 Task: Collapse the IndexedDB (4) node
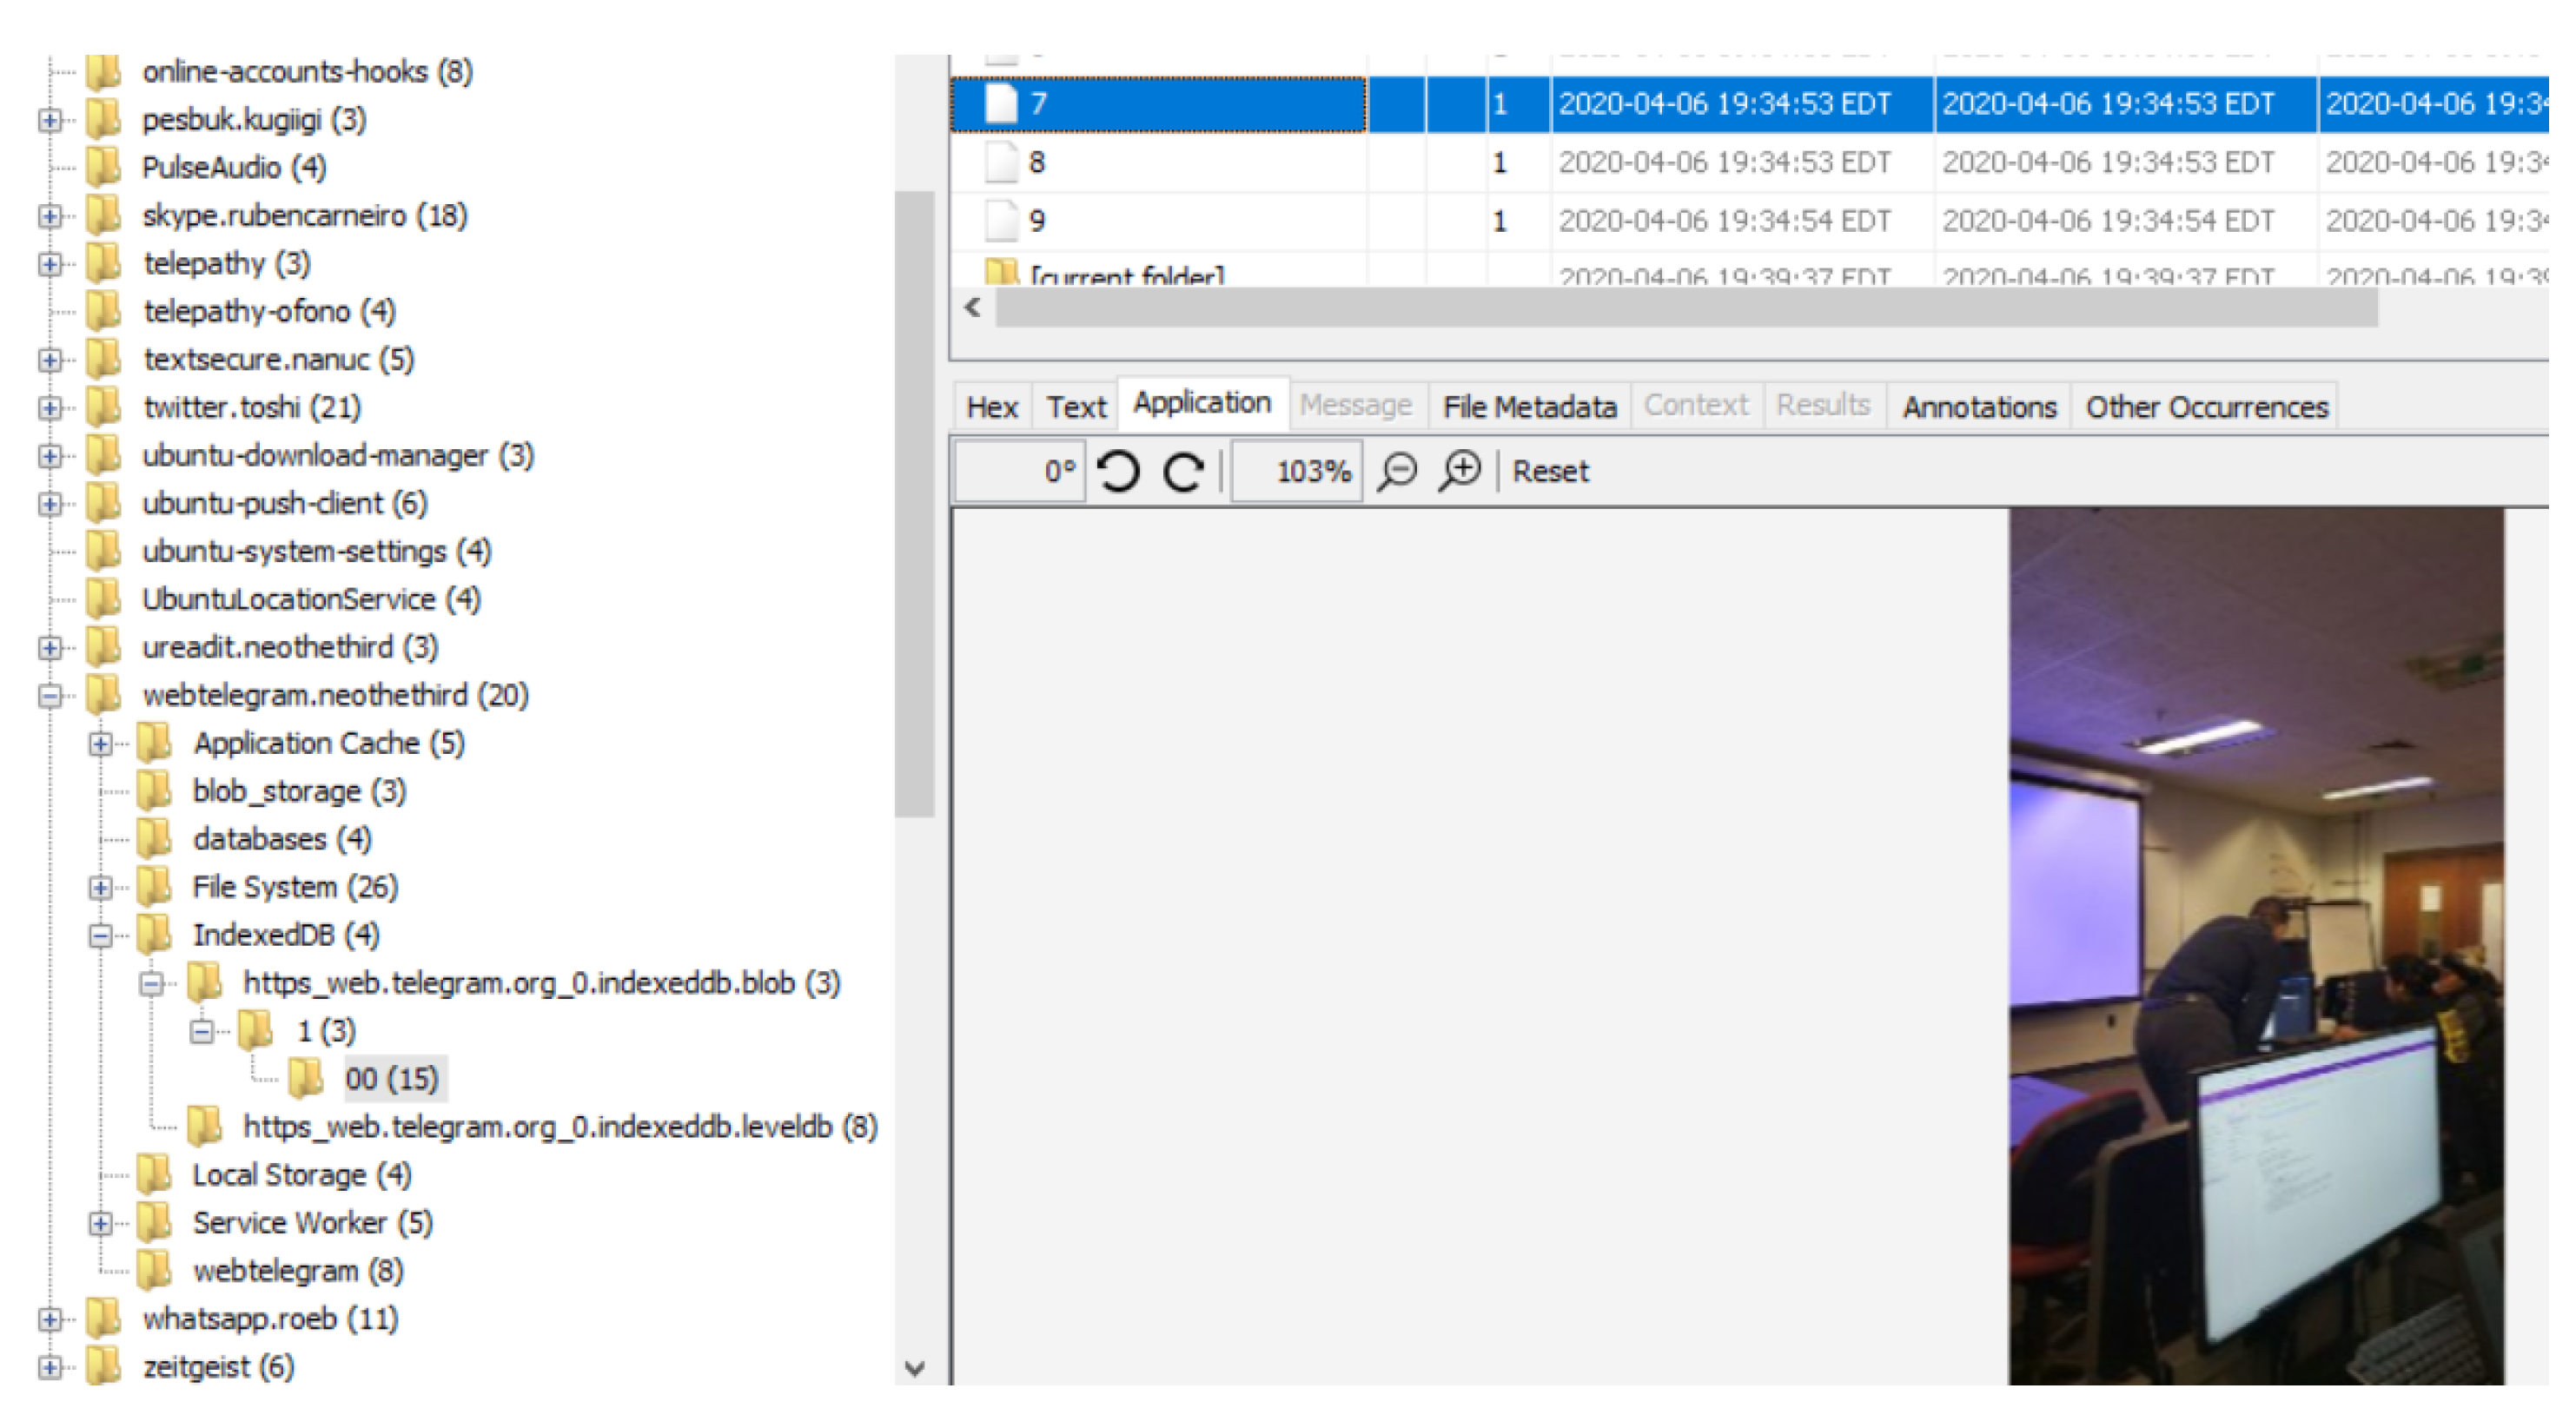pyautogui.click(x=100, y=936)
